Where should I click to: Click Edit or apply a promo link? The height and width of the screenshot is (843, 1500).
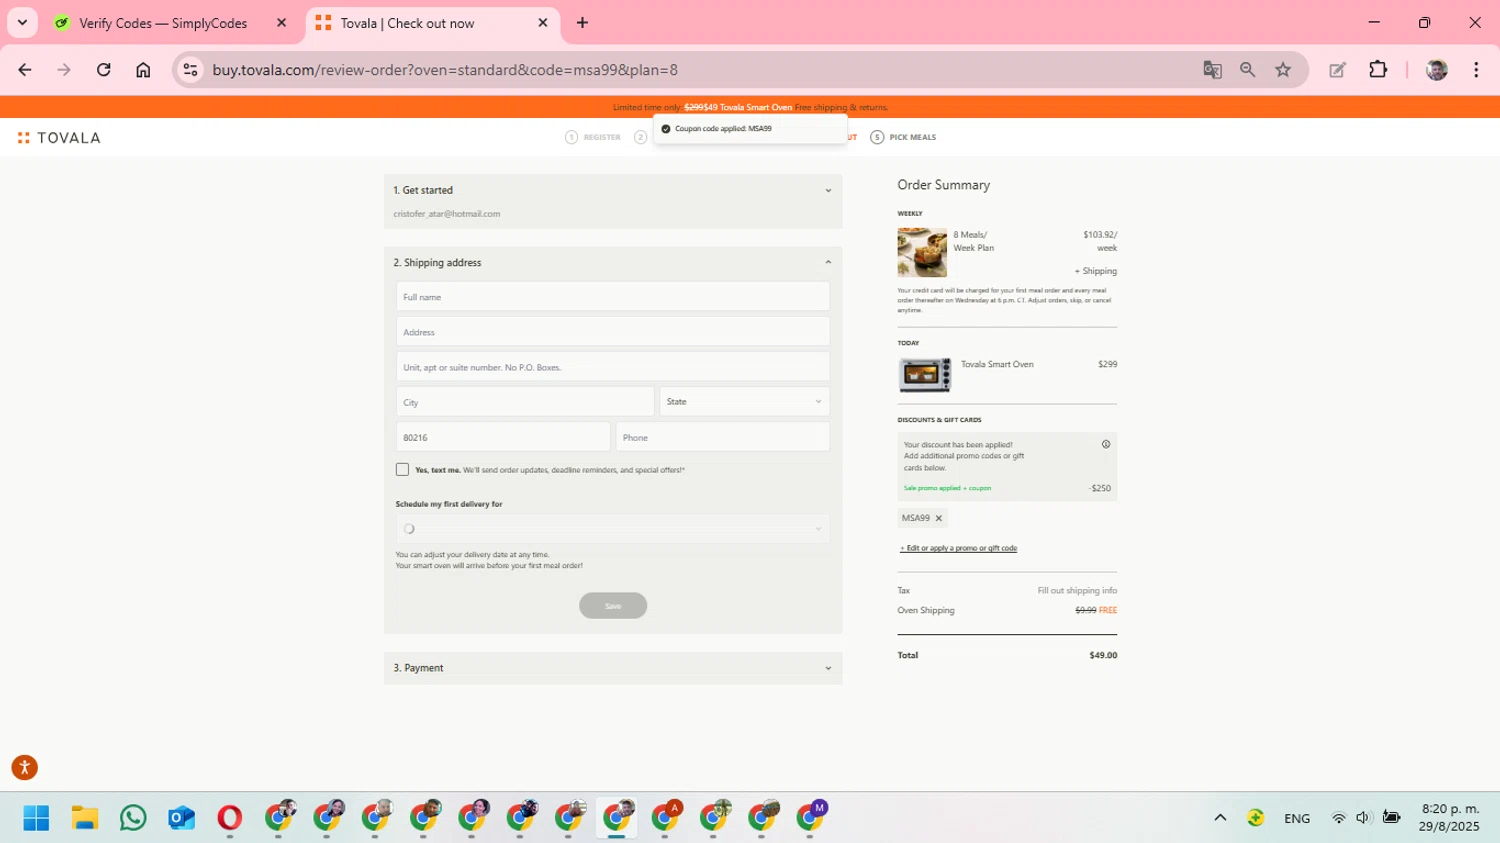(958, 548)
